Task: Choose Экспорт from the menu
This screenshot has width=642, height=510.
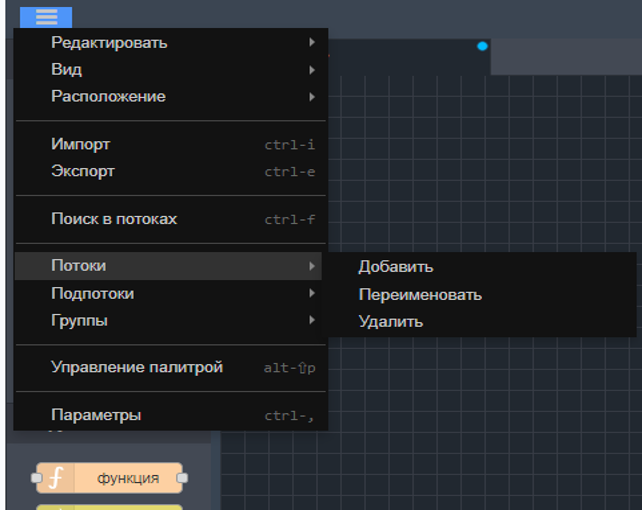Action: 83,171
